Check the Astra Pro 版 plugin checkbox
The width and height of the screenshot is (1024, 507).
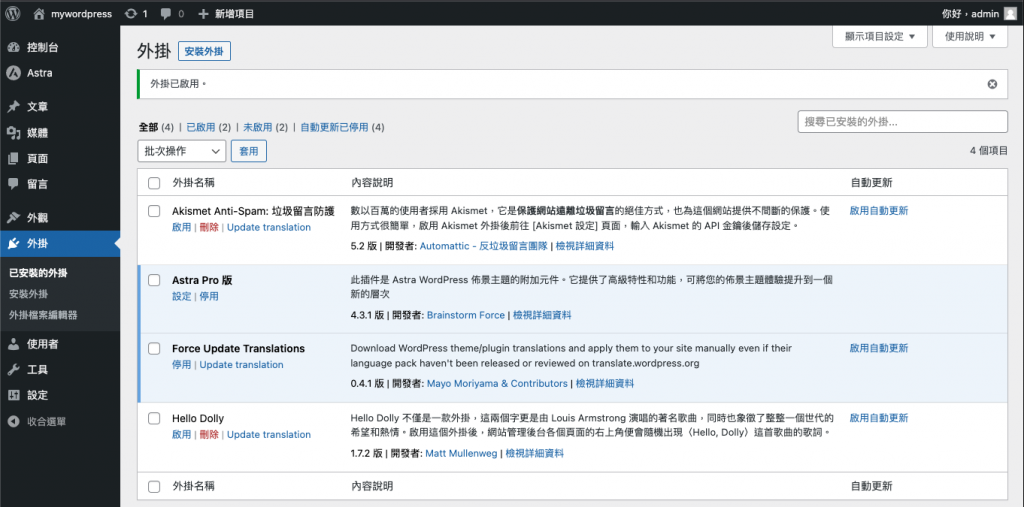(x=154, y=280)
